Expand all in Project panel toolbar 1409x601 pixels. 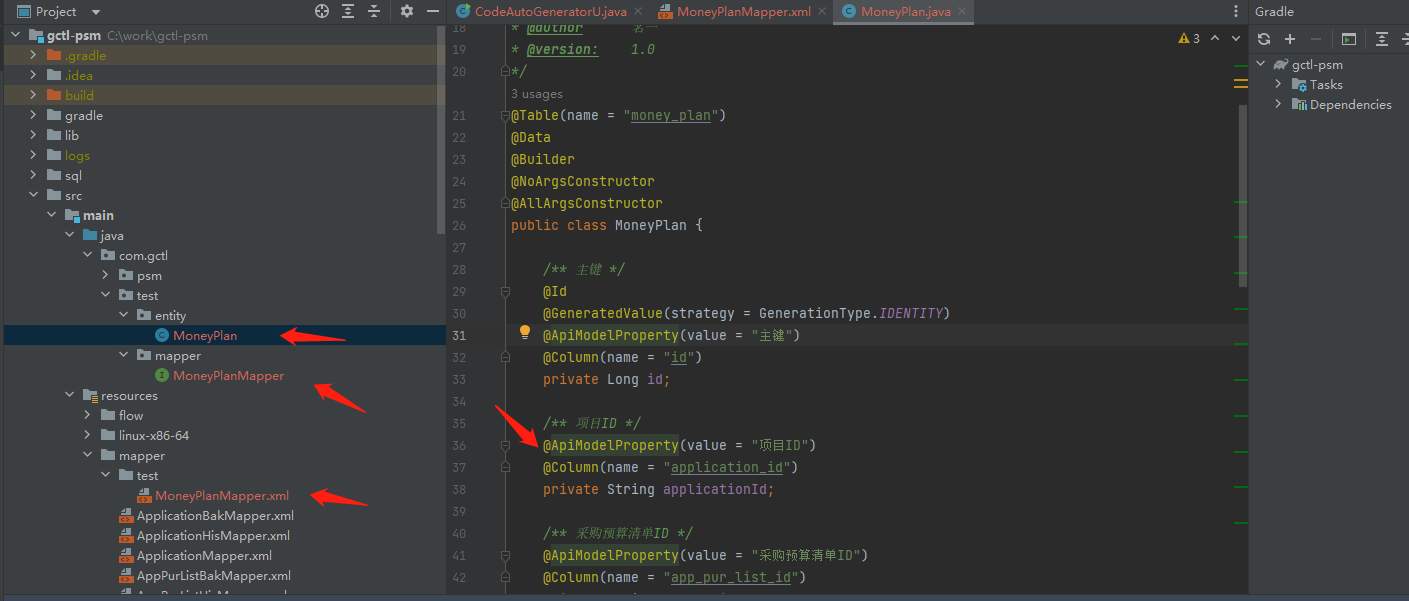[348, 11]
